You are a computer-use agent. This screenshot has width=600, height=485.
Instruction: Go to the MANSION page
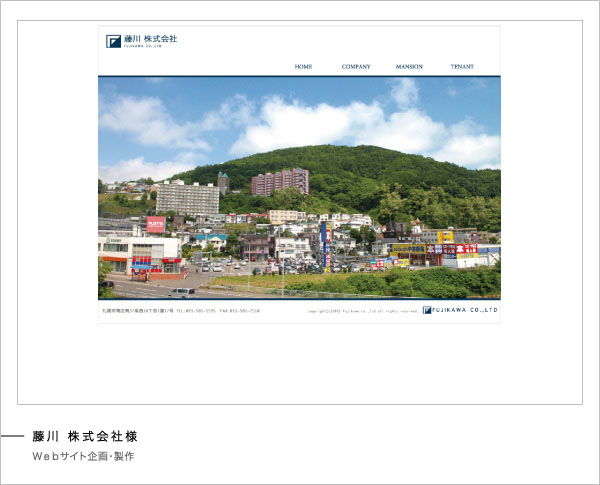click(x=409, y=67)
